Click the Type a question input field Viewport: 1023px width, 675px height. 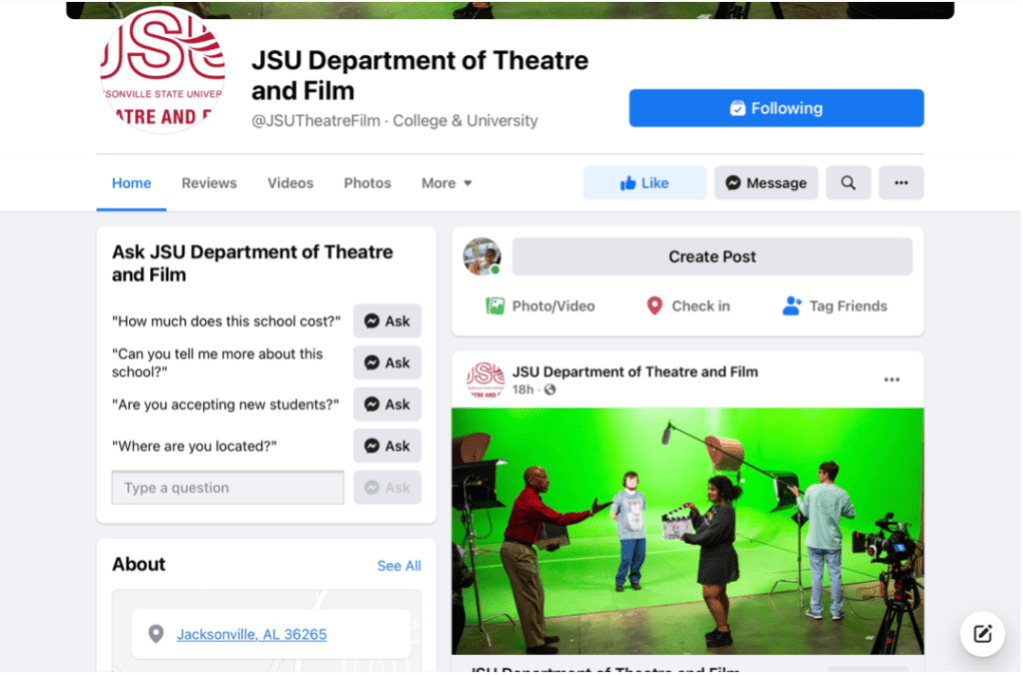[x=227, y=487]
